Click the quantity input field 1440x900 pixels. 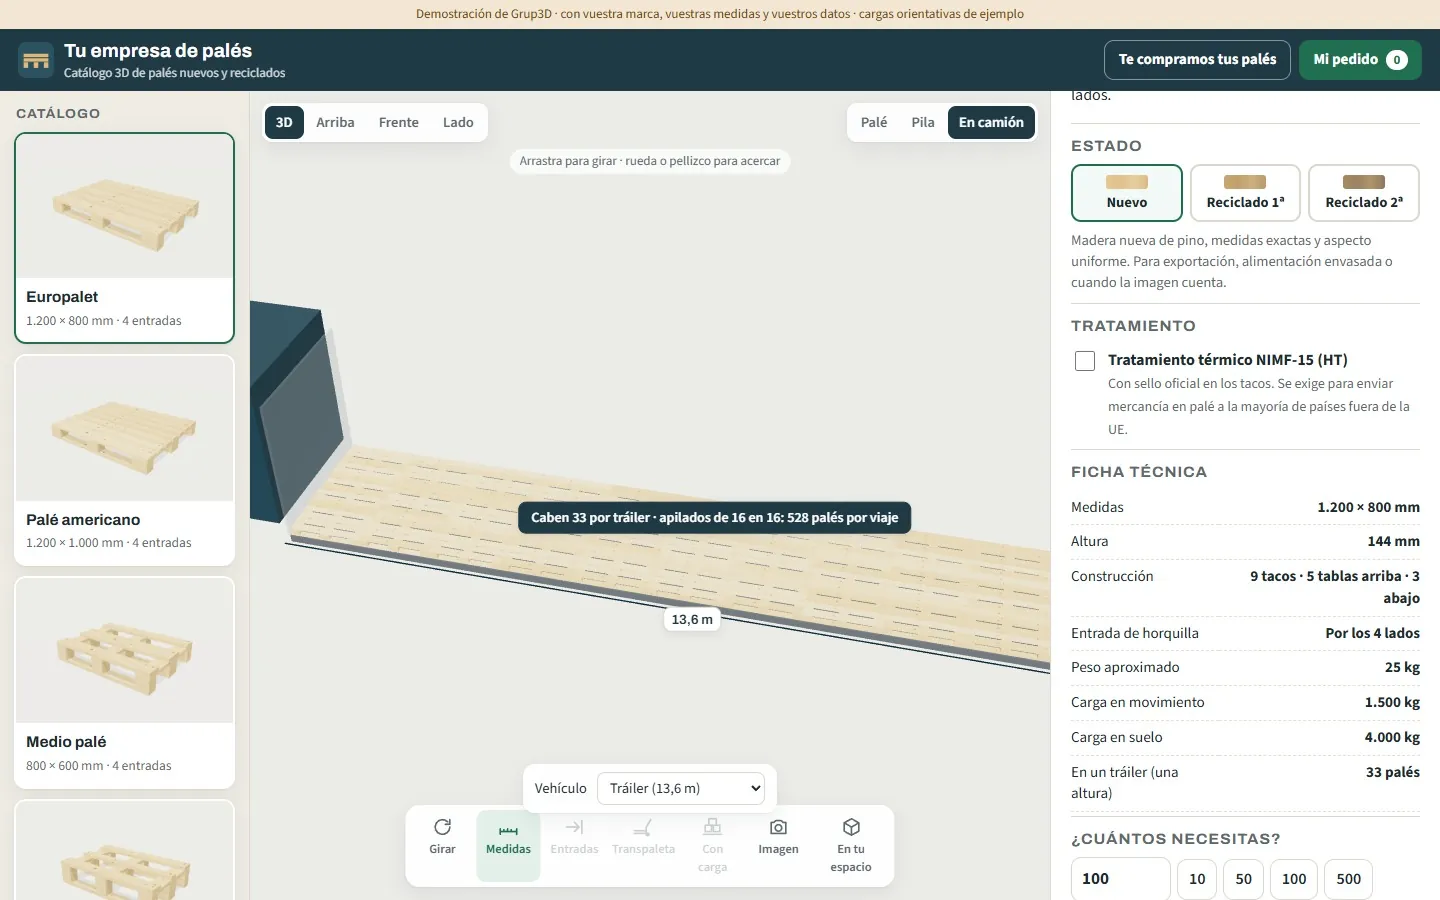click(1120, 879)
